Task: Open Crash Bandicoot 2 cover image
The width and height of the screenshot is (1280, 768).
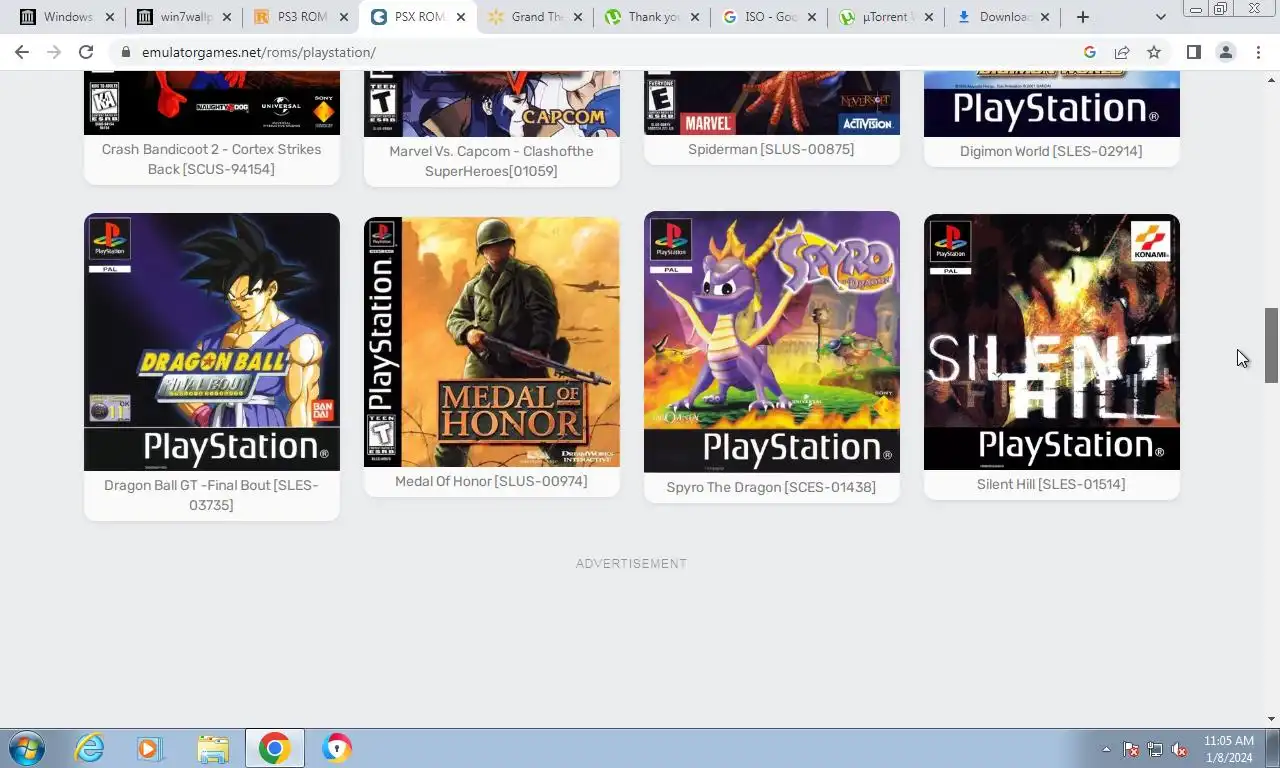Action: point(212,102)
